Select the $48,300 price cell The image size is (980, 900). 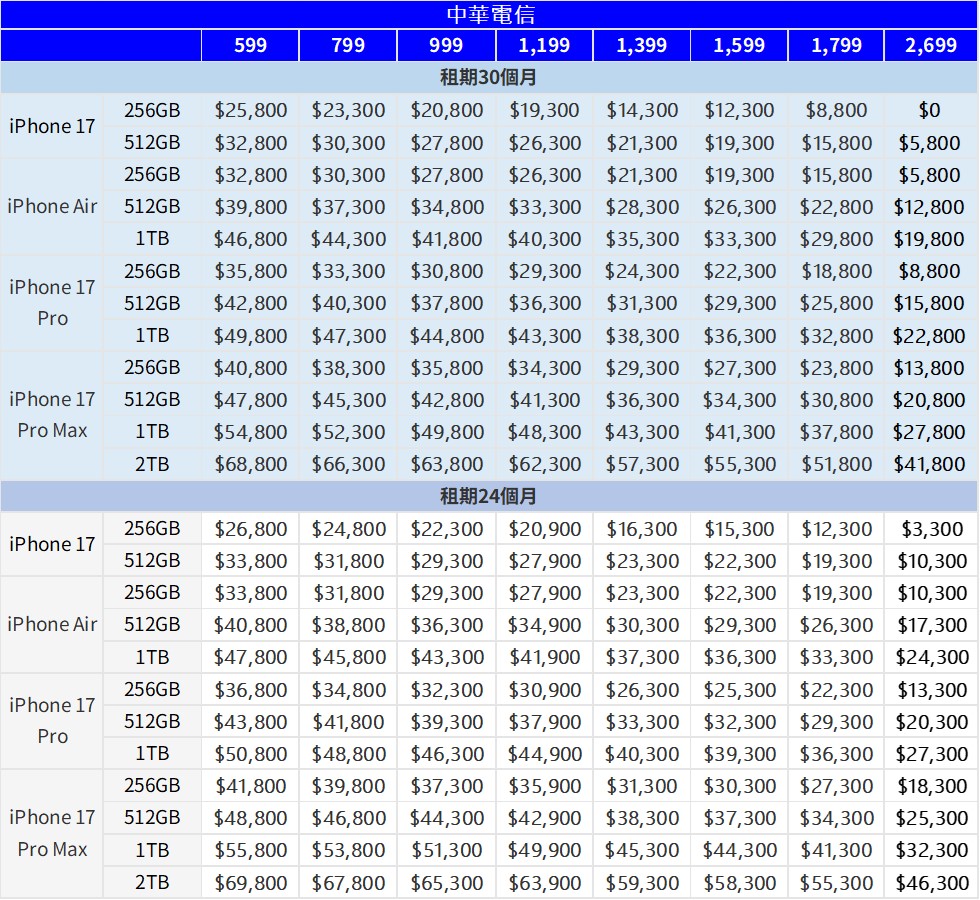pyautogui.click(x=544, y=432)
